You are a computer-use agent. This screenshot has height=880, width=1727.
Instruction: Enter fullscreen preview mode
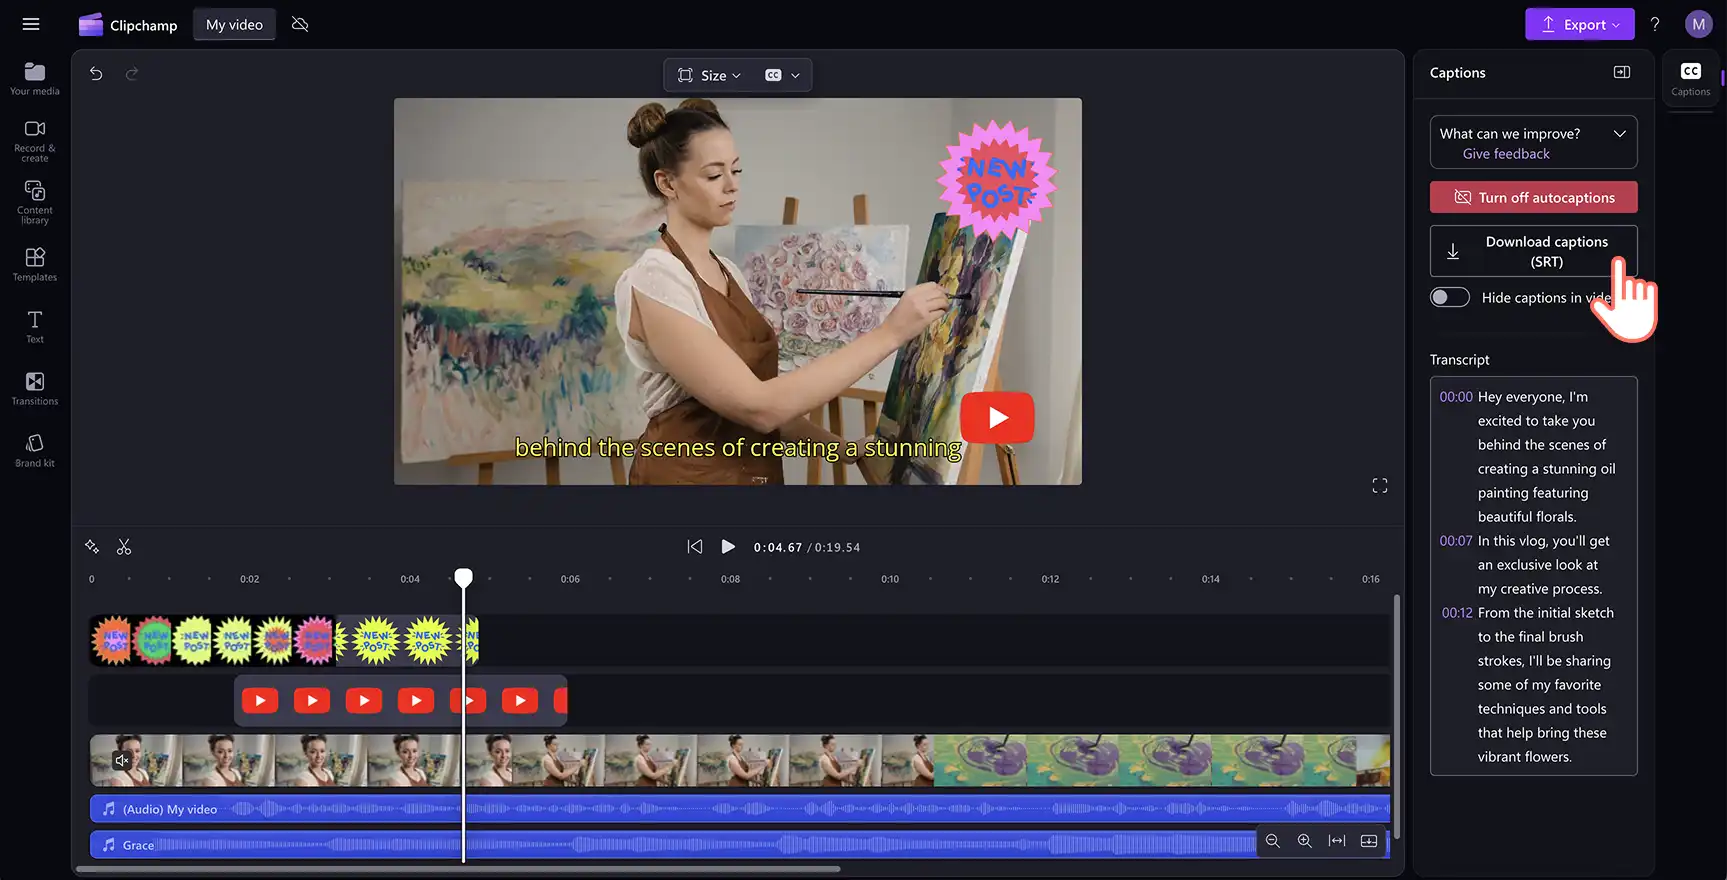coord(1380,486)
